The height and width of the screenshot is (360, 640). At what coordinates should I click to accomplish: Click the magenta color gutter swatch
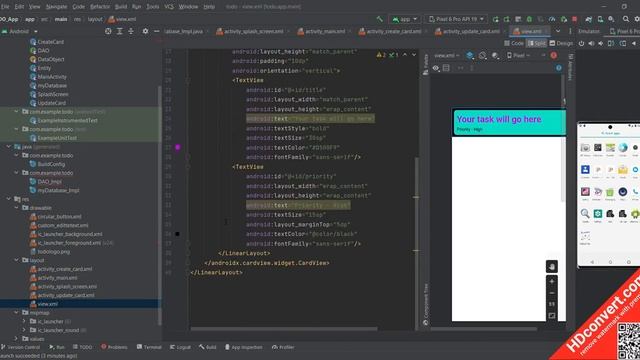(178, 147)
